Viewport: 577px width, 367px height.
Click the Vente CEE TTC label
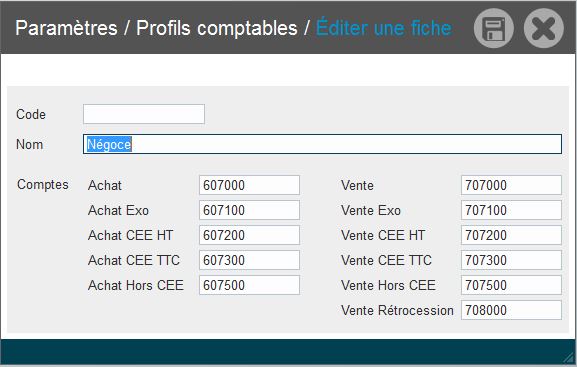click(x=386, y=260)
